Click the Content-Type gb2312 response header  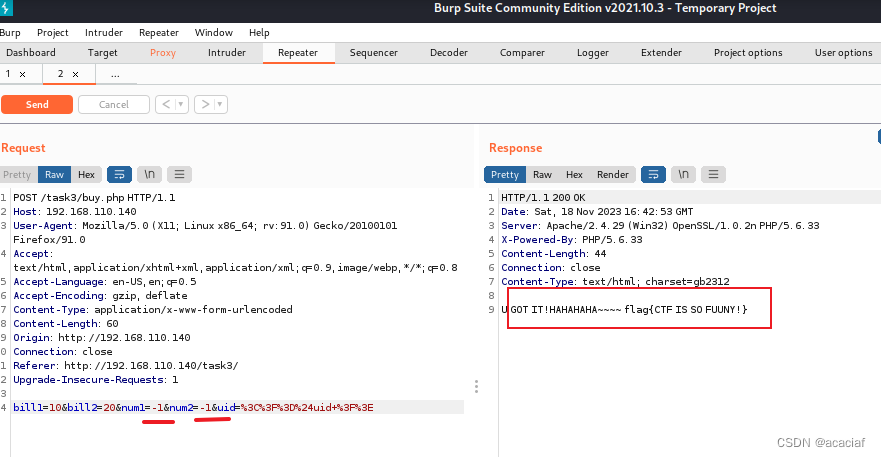click(x=615, y=282)
